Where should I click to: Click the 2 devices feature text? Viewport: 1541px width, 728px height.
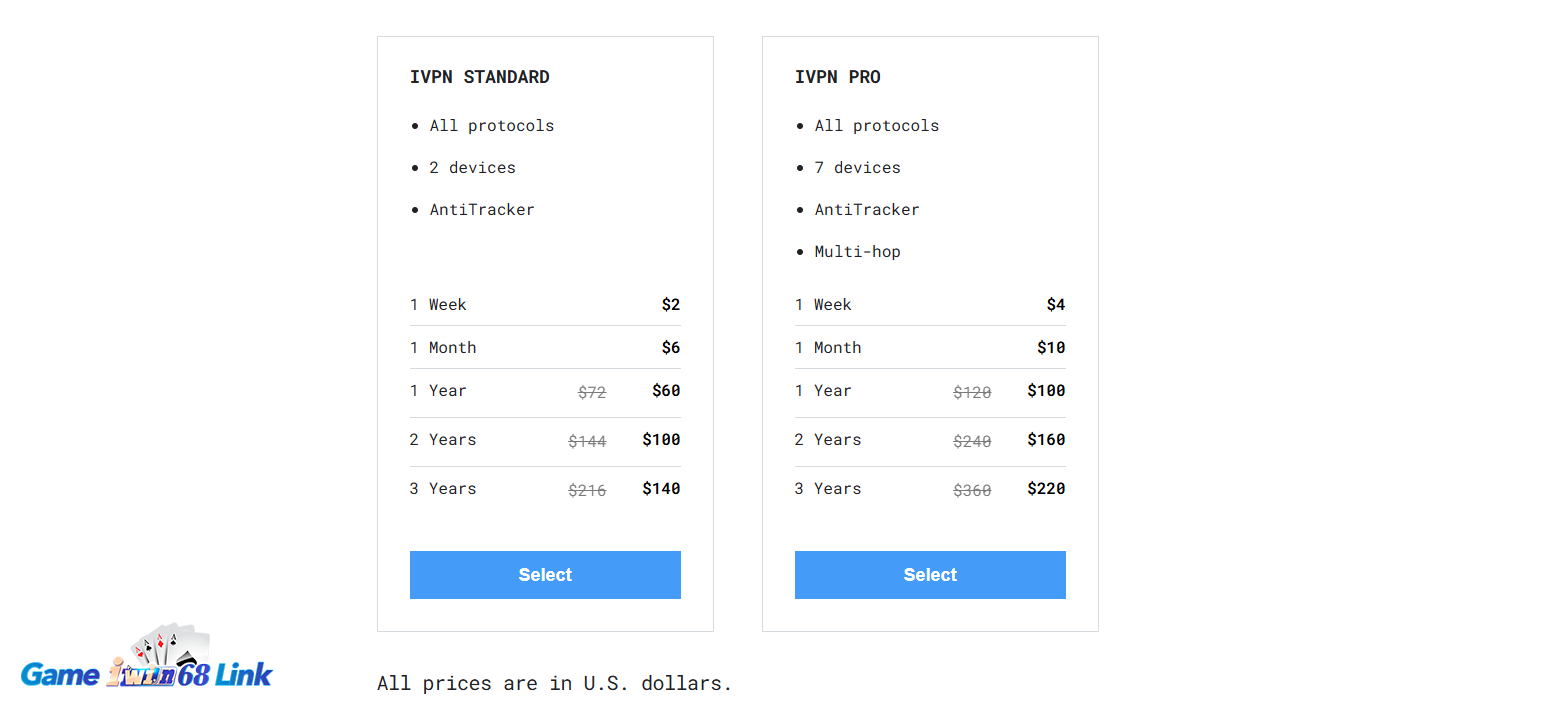(472, 168)
